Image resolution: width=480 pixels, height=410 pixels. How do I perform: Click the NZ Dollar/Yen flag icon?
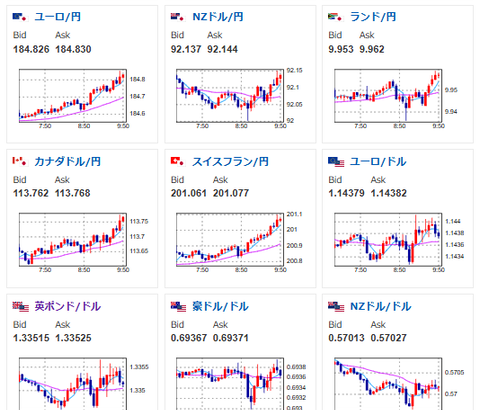click(x=178, y=17)
